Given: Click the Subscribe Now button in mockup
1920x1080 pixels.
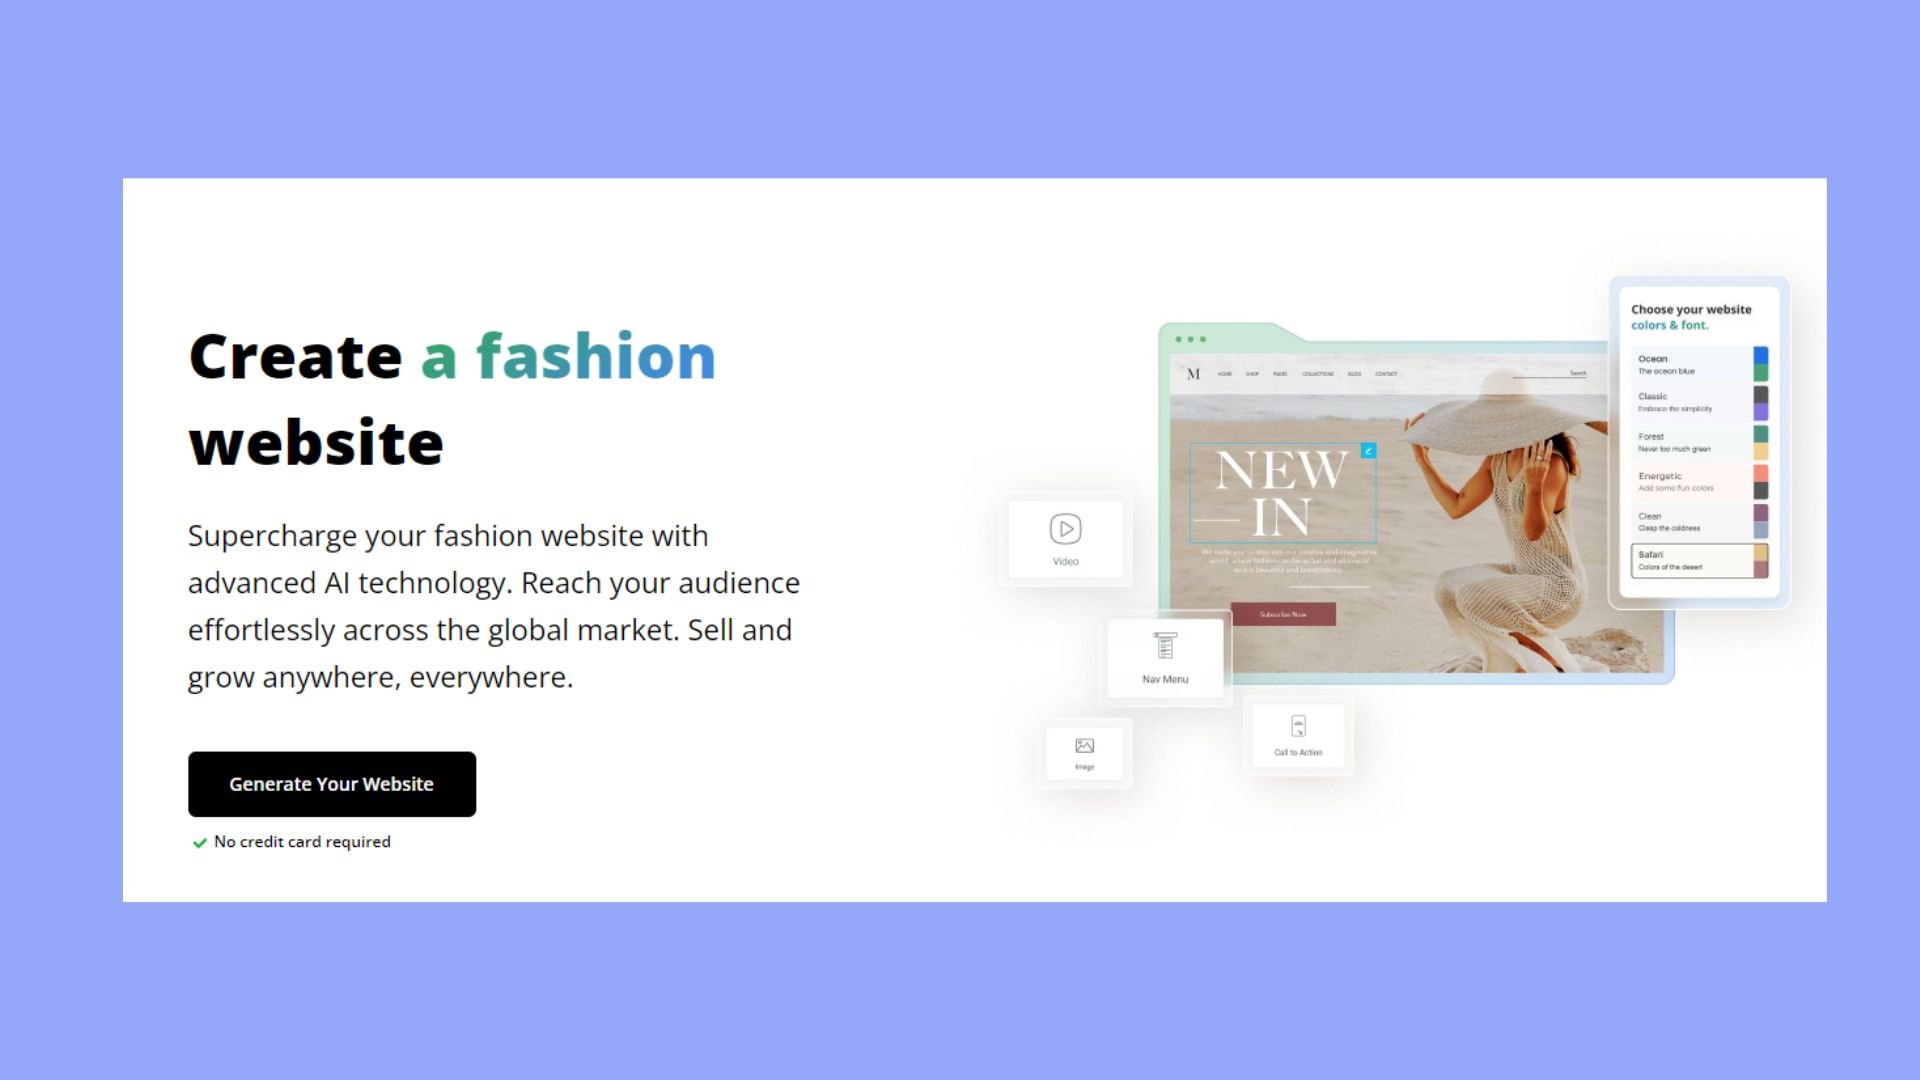Looking at the screenshot, I should coord(1283,614).
